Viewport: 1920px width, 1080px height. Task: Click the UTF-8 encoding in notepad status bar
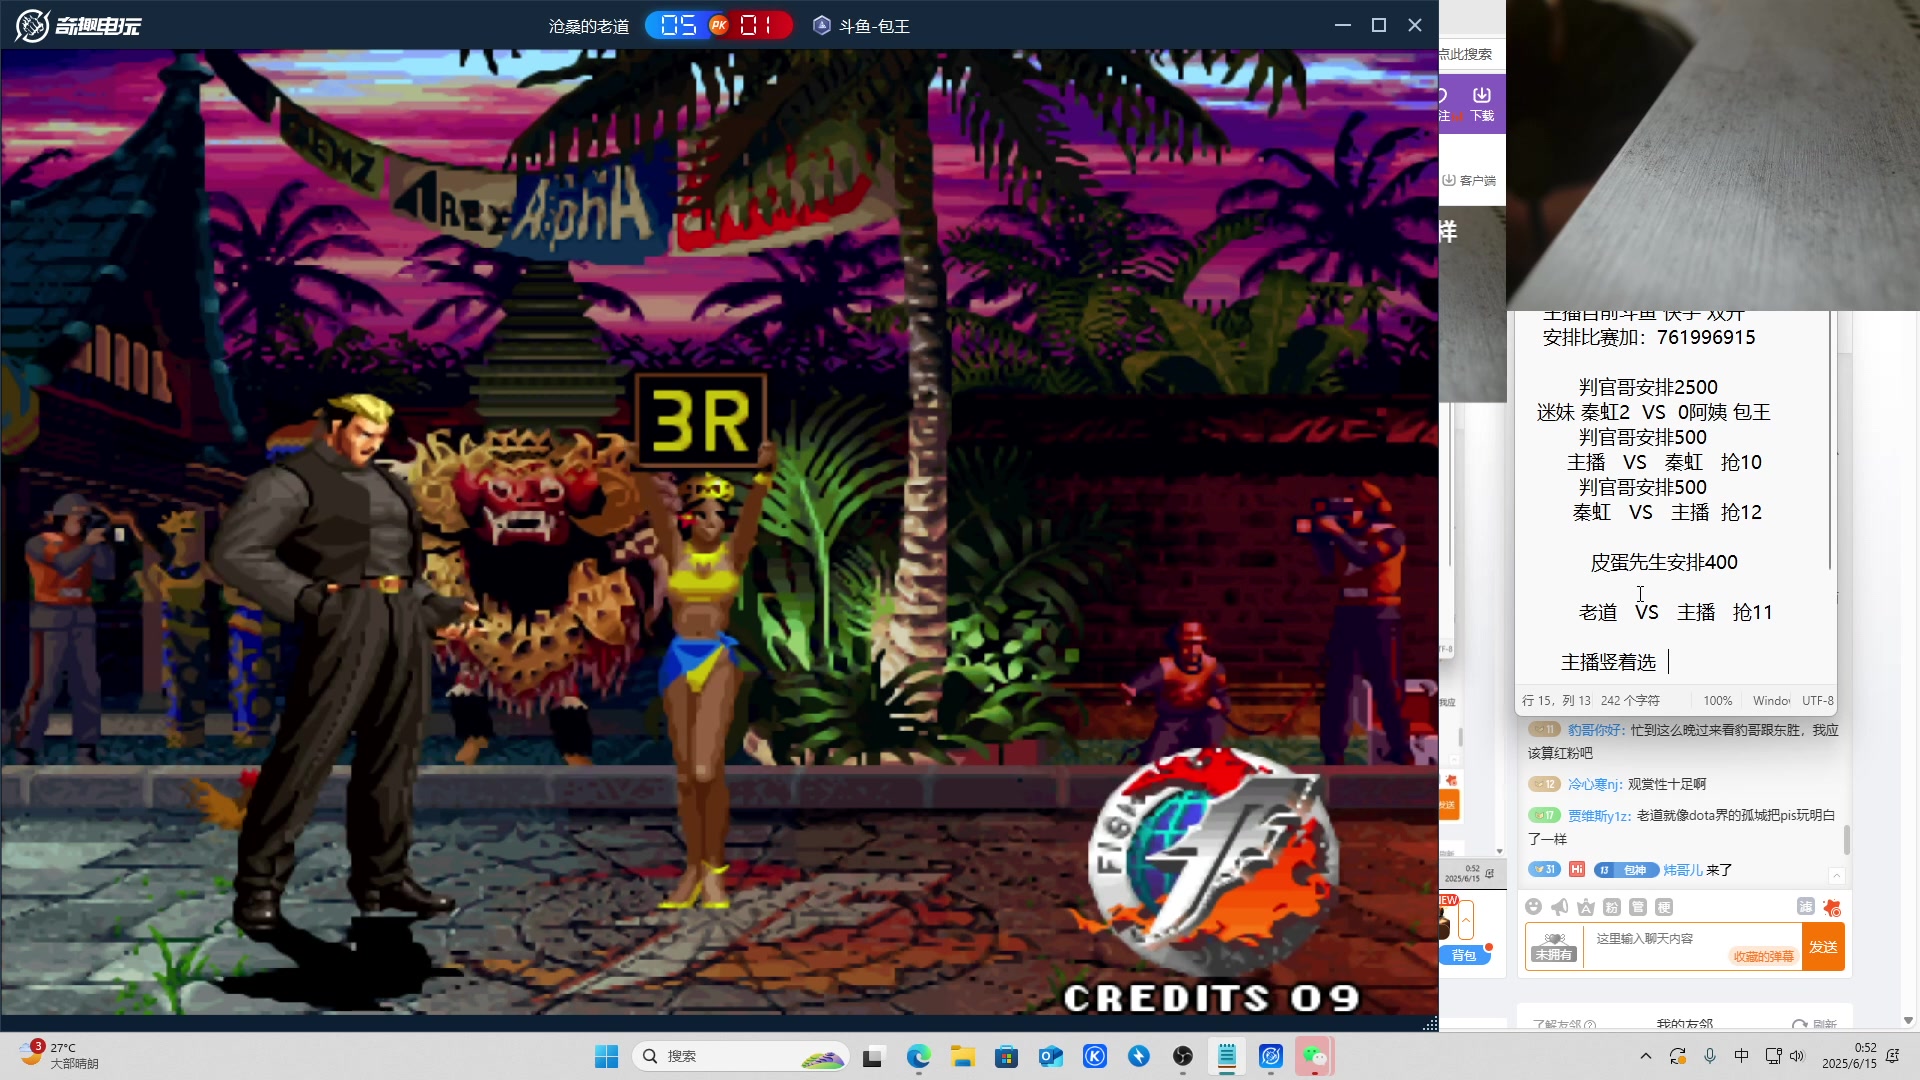pos(1817,701)
